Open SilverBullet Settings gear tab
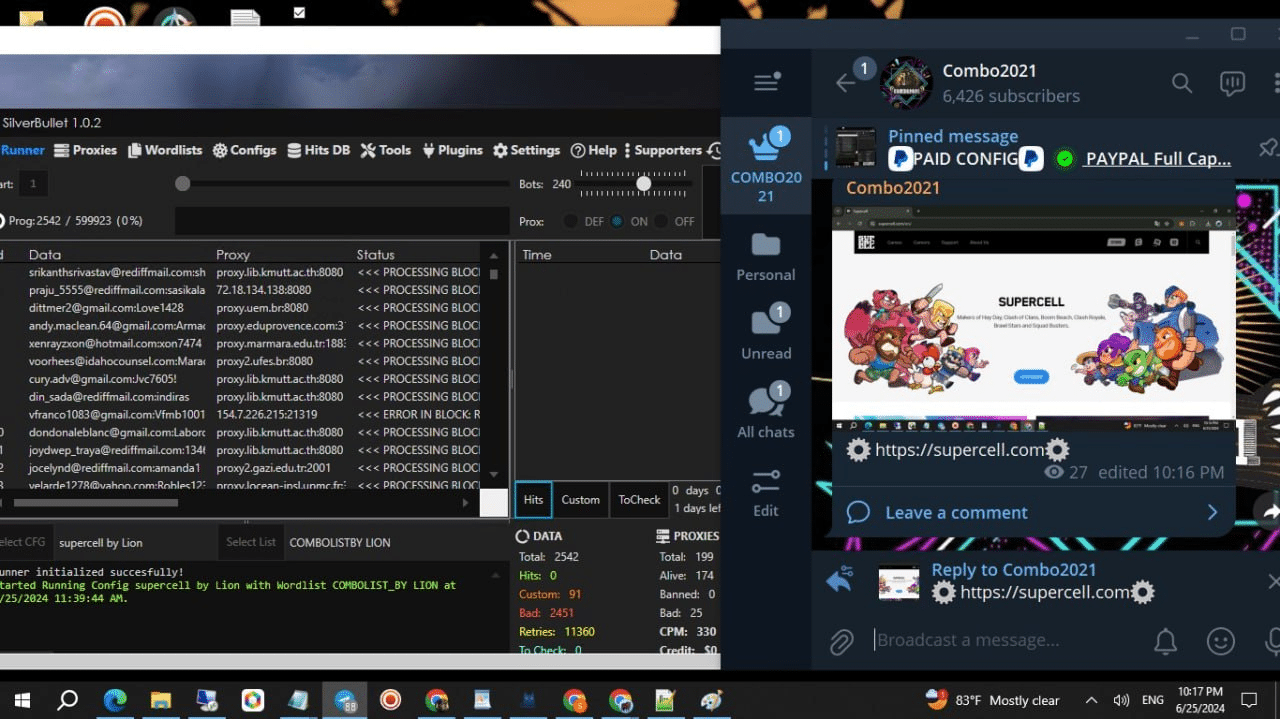The width and height of the screenshot is (1280, 719). tap(526, 150)
